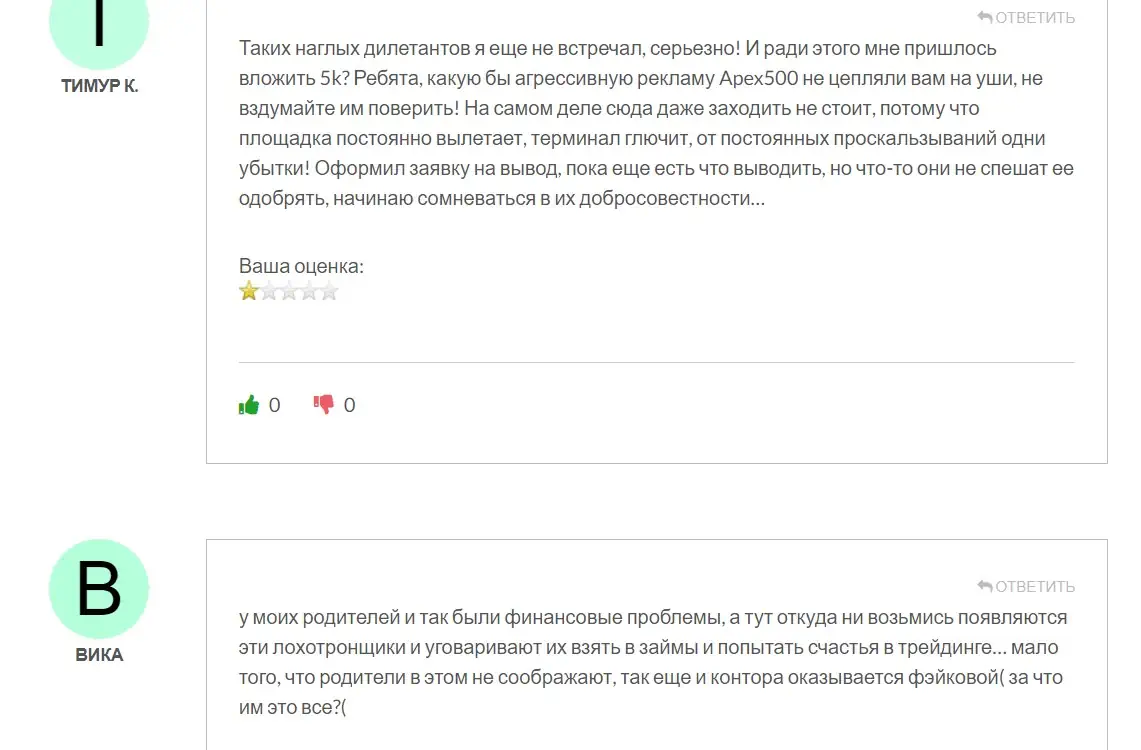1141x750 pixels.
Task: Reply to Вика's comment via ОТВЕТИТЬ
Action: [x=1026, y=586]
